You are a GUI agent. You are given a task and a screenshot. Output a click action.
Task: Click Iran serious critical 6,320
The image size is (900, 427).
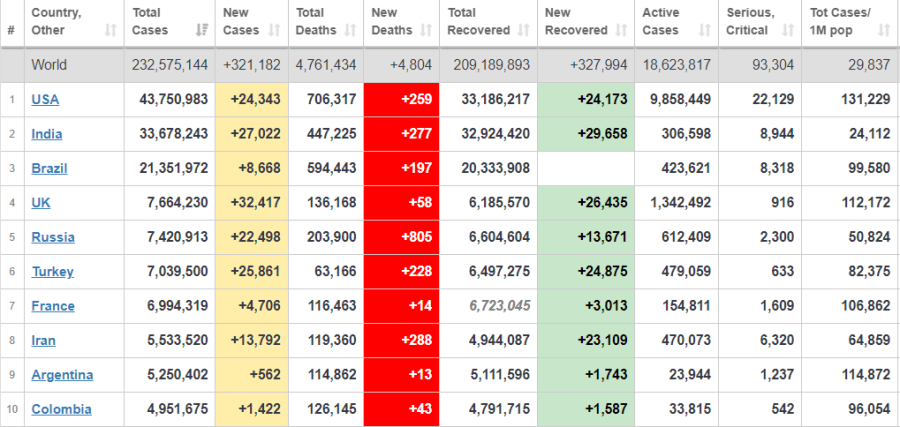pos(775,340)
